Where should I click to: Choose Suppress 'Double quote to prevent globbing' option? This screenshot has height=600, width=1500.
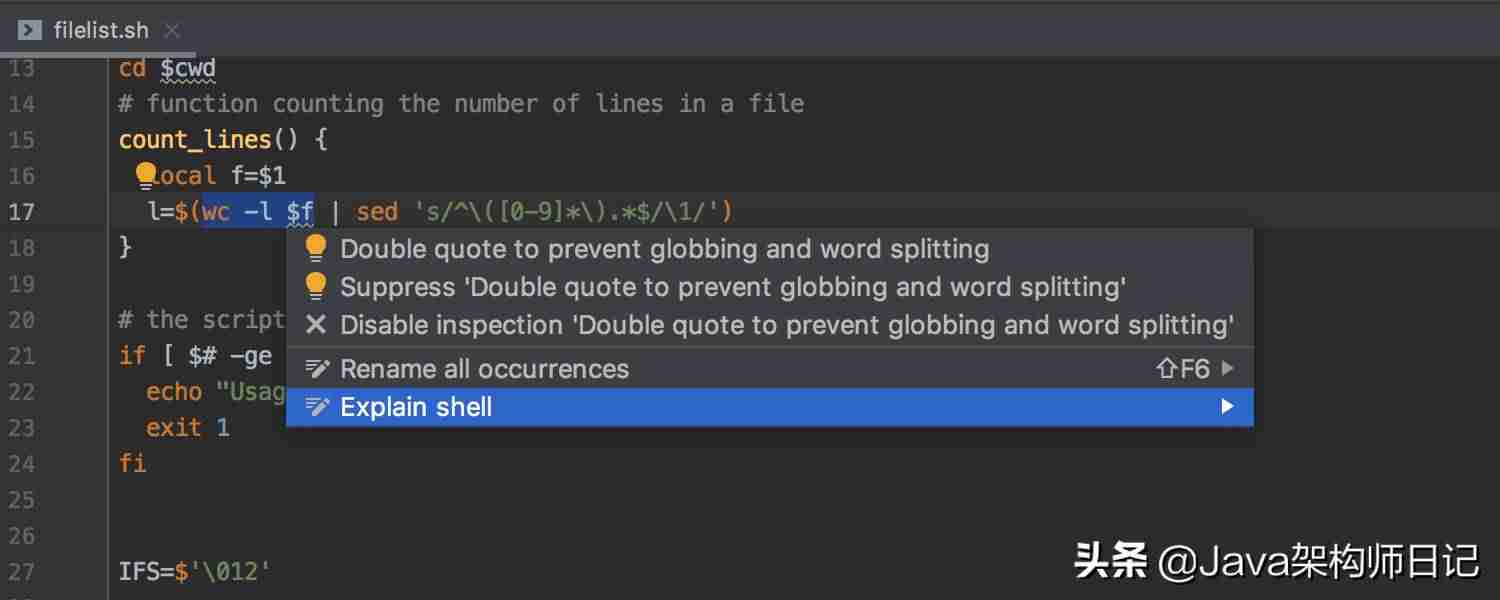coord(769,287)
